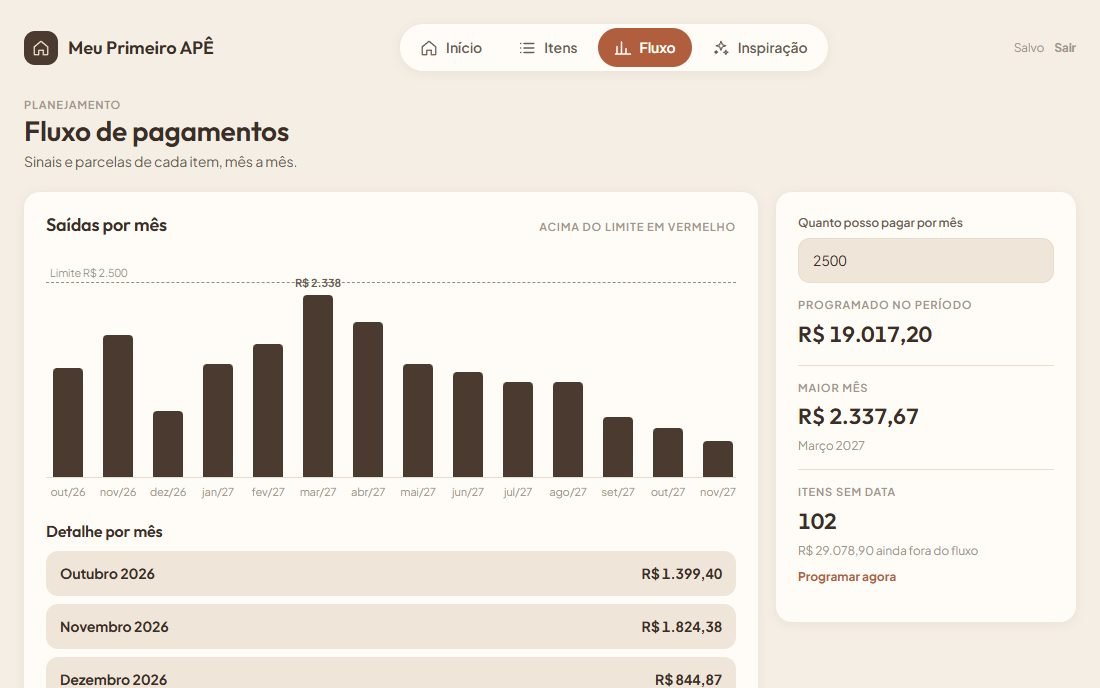
Task: Click the home icon in the Início tab
Action: coord(429,48)
